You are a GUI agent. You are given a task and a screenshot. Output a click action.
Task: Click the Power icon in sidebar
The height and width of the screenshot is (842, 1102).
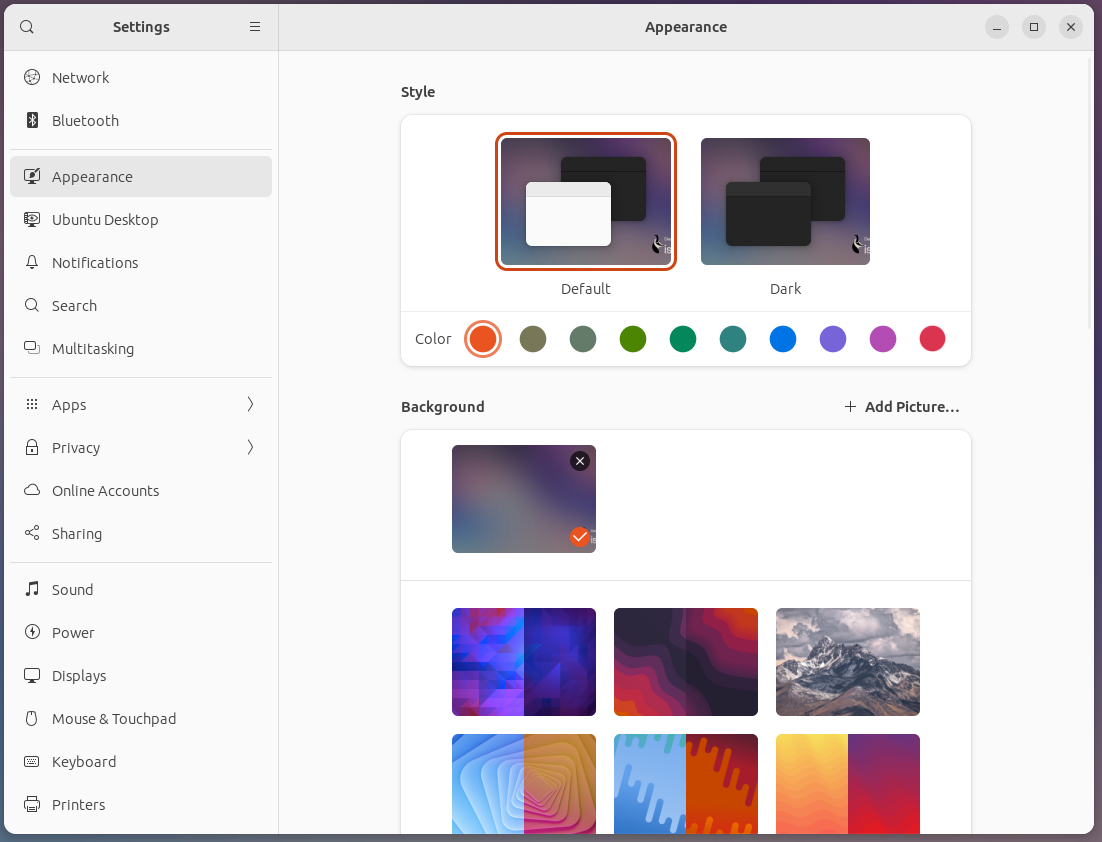[32, 633]
